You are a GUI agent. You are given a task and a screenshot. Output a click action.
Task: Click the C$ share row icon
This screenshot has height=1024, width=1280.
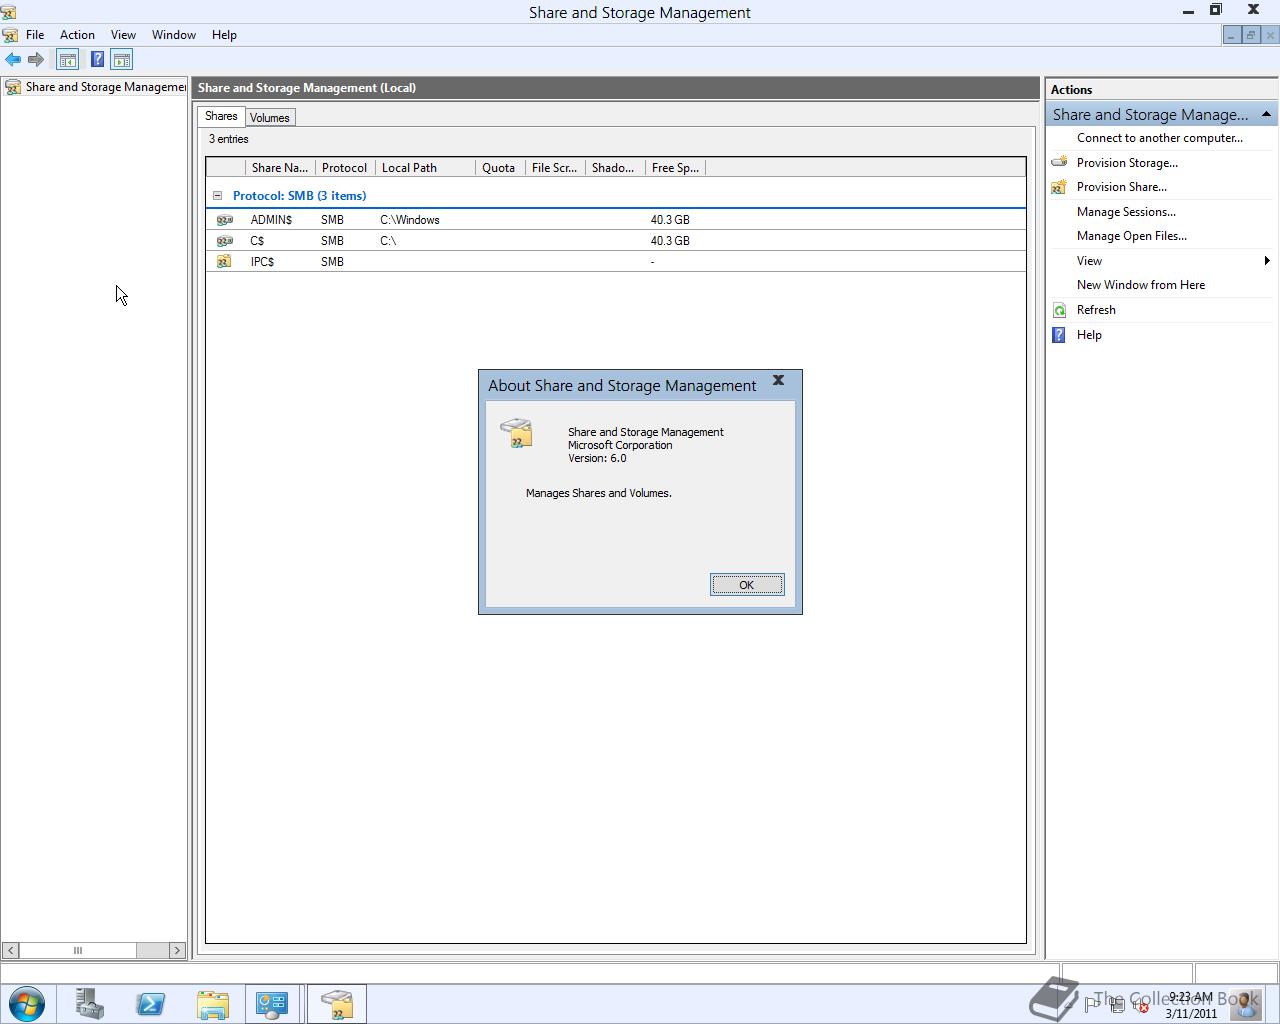click(225, 241)
